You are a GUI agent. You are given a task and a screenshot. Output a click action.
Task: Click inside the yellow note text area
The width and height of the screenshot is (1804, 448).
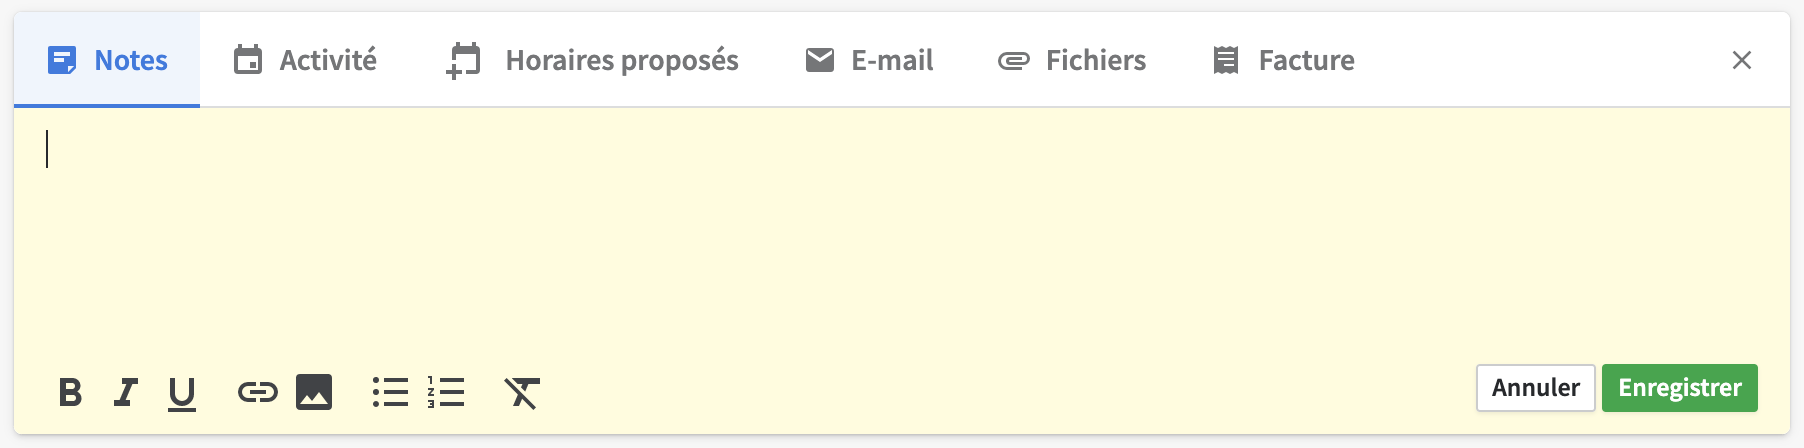(900, 230)
